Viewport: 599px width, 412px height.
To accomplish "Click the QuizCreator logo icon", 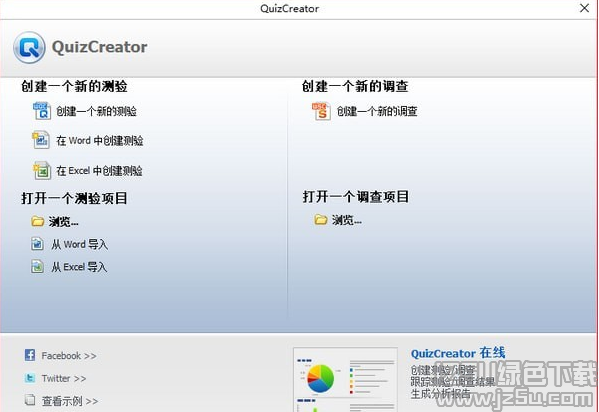I will tap(29, 47).
